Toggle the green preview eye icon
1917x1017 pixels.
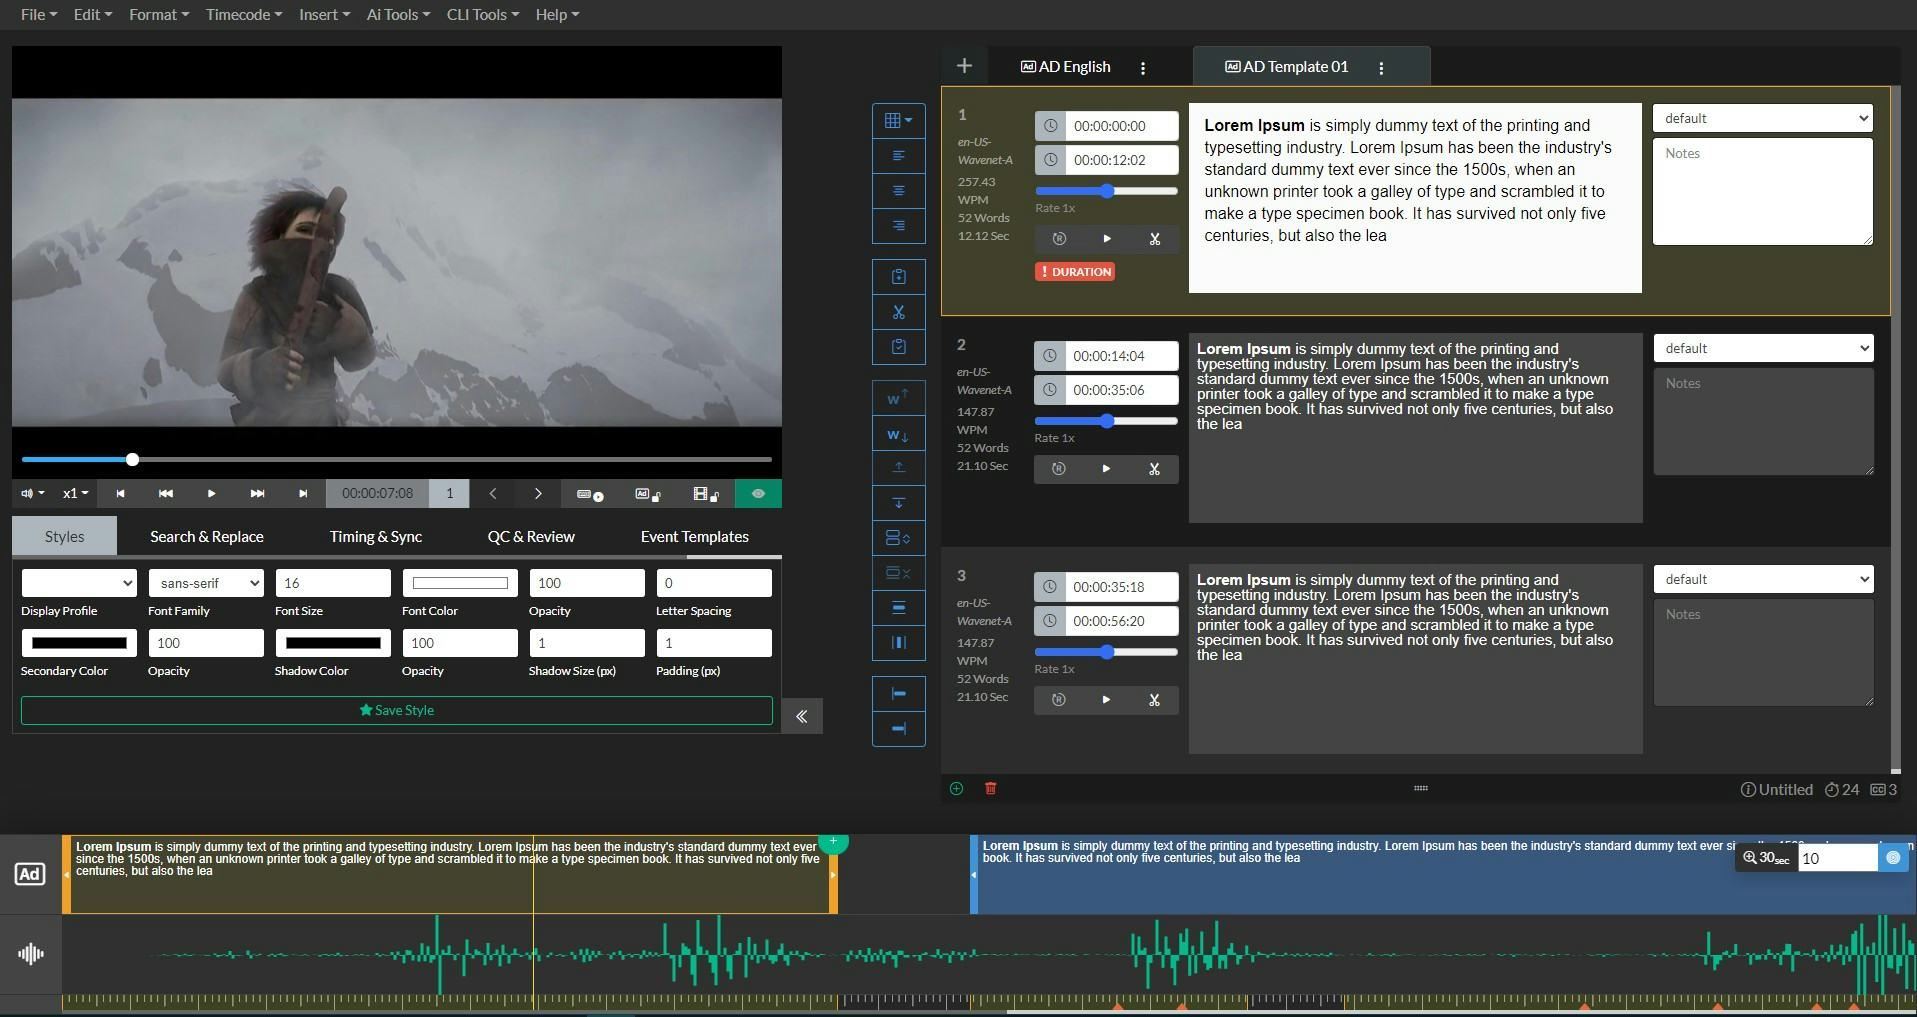pyautogui.click(x=758, y=493)
